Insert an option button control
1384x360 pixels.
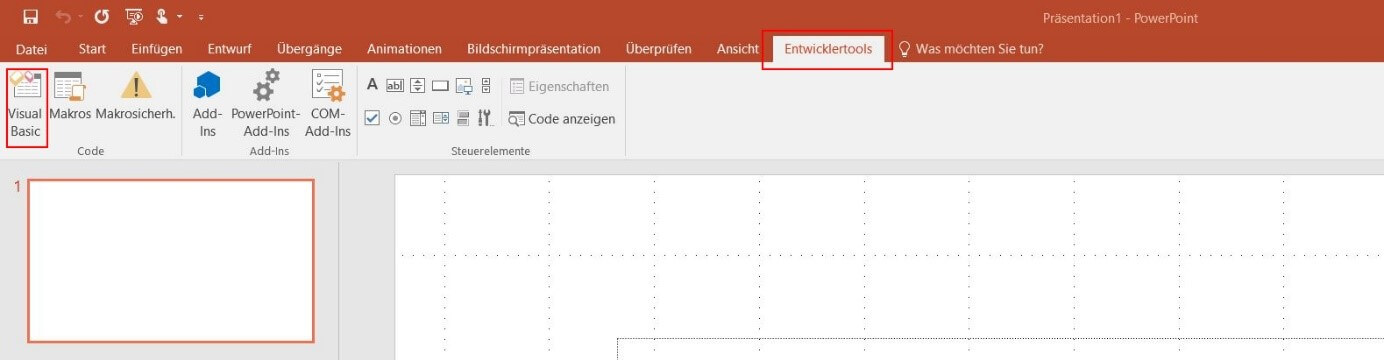(x=395, y=118)
